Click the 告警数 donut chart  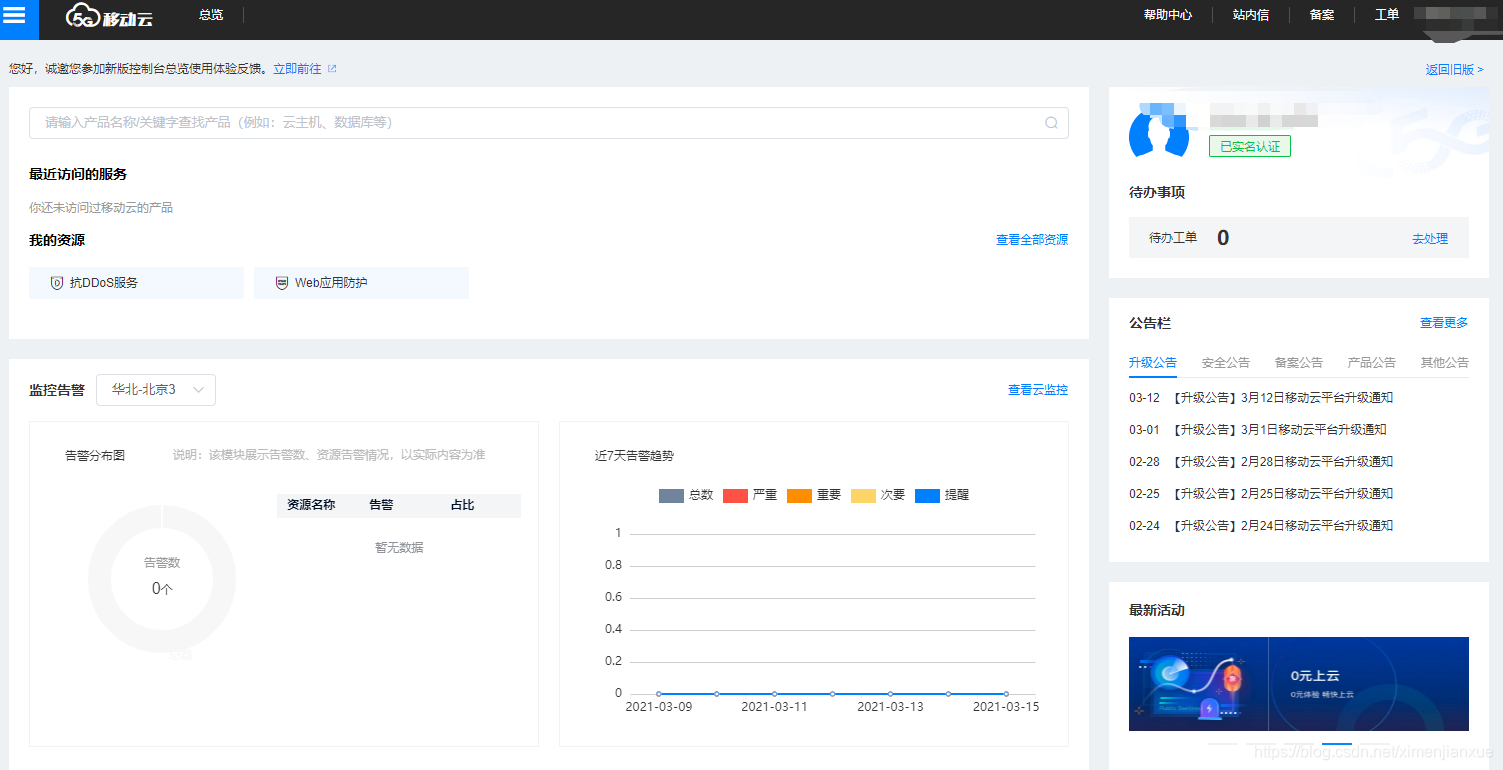[162, 578]
